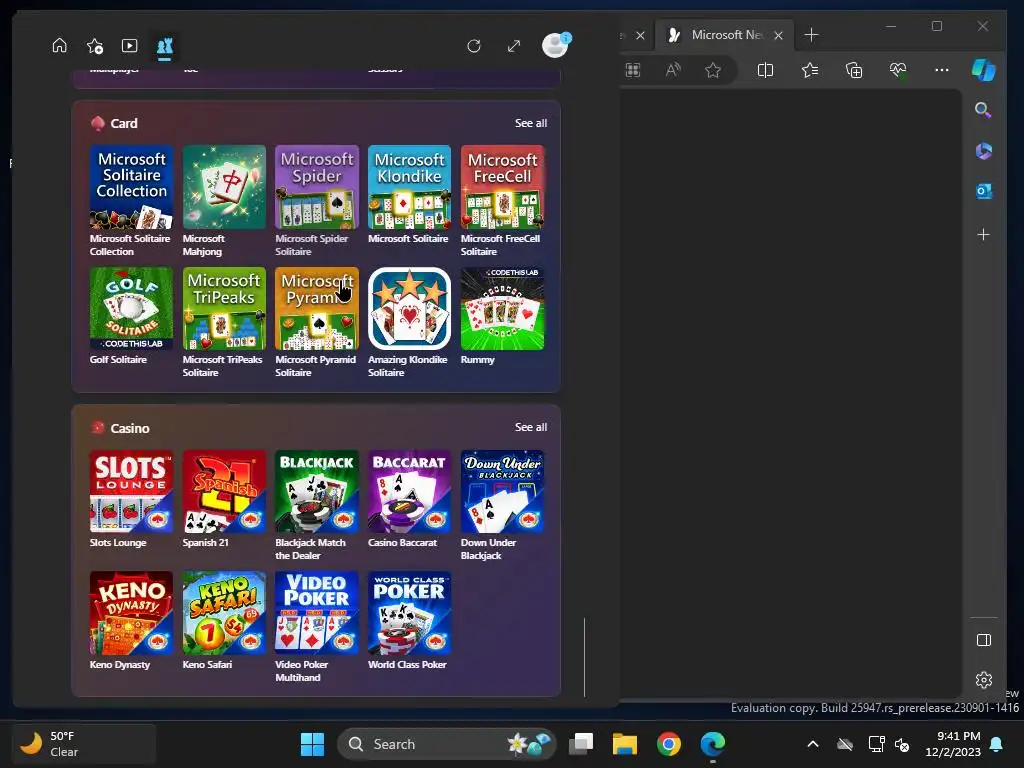Open a new tab in Edge
The height and width of the screenshot is (768, 1024).
tap(811, 35)
